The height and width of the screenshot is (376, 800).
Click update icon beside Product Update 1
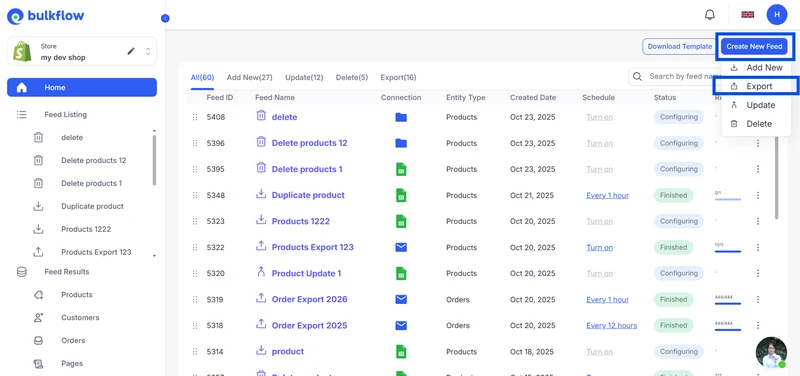tap(261, 272)
